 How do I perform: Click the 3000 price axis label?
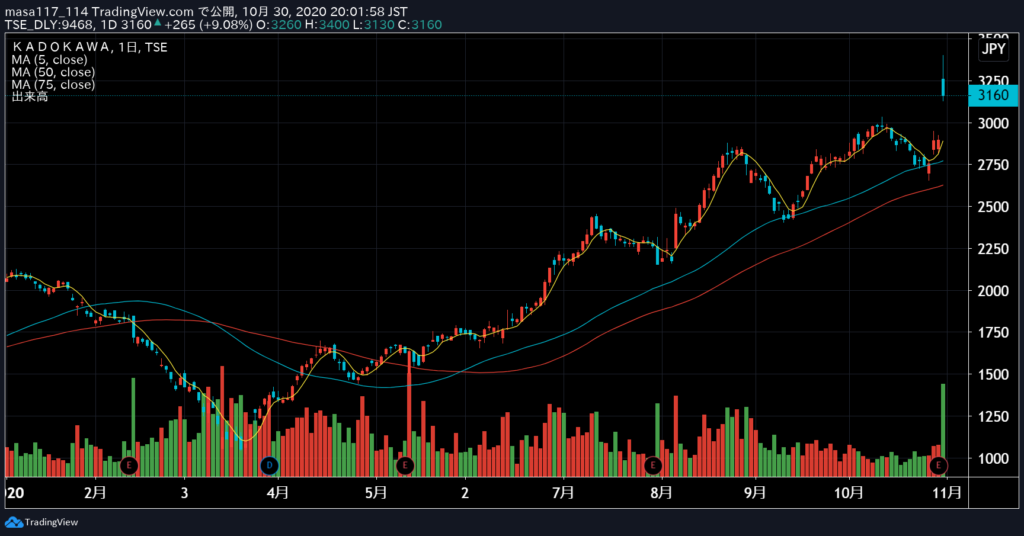click(993, 123)
